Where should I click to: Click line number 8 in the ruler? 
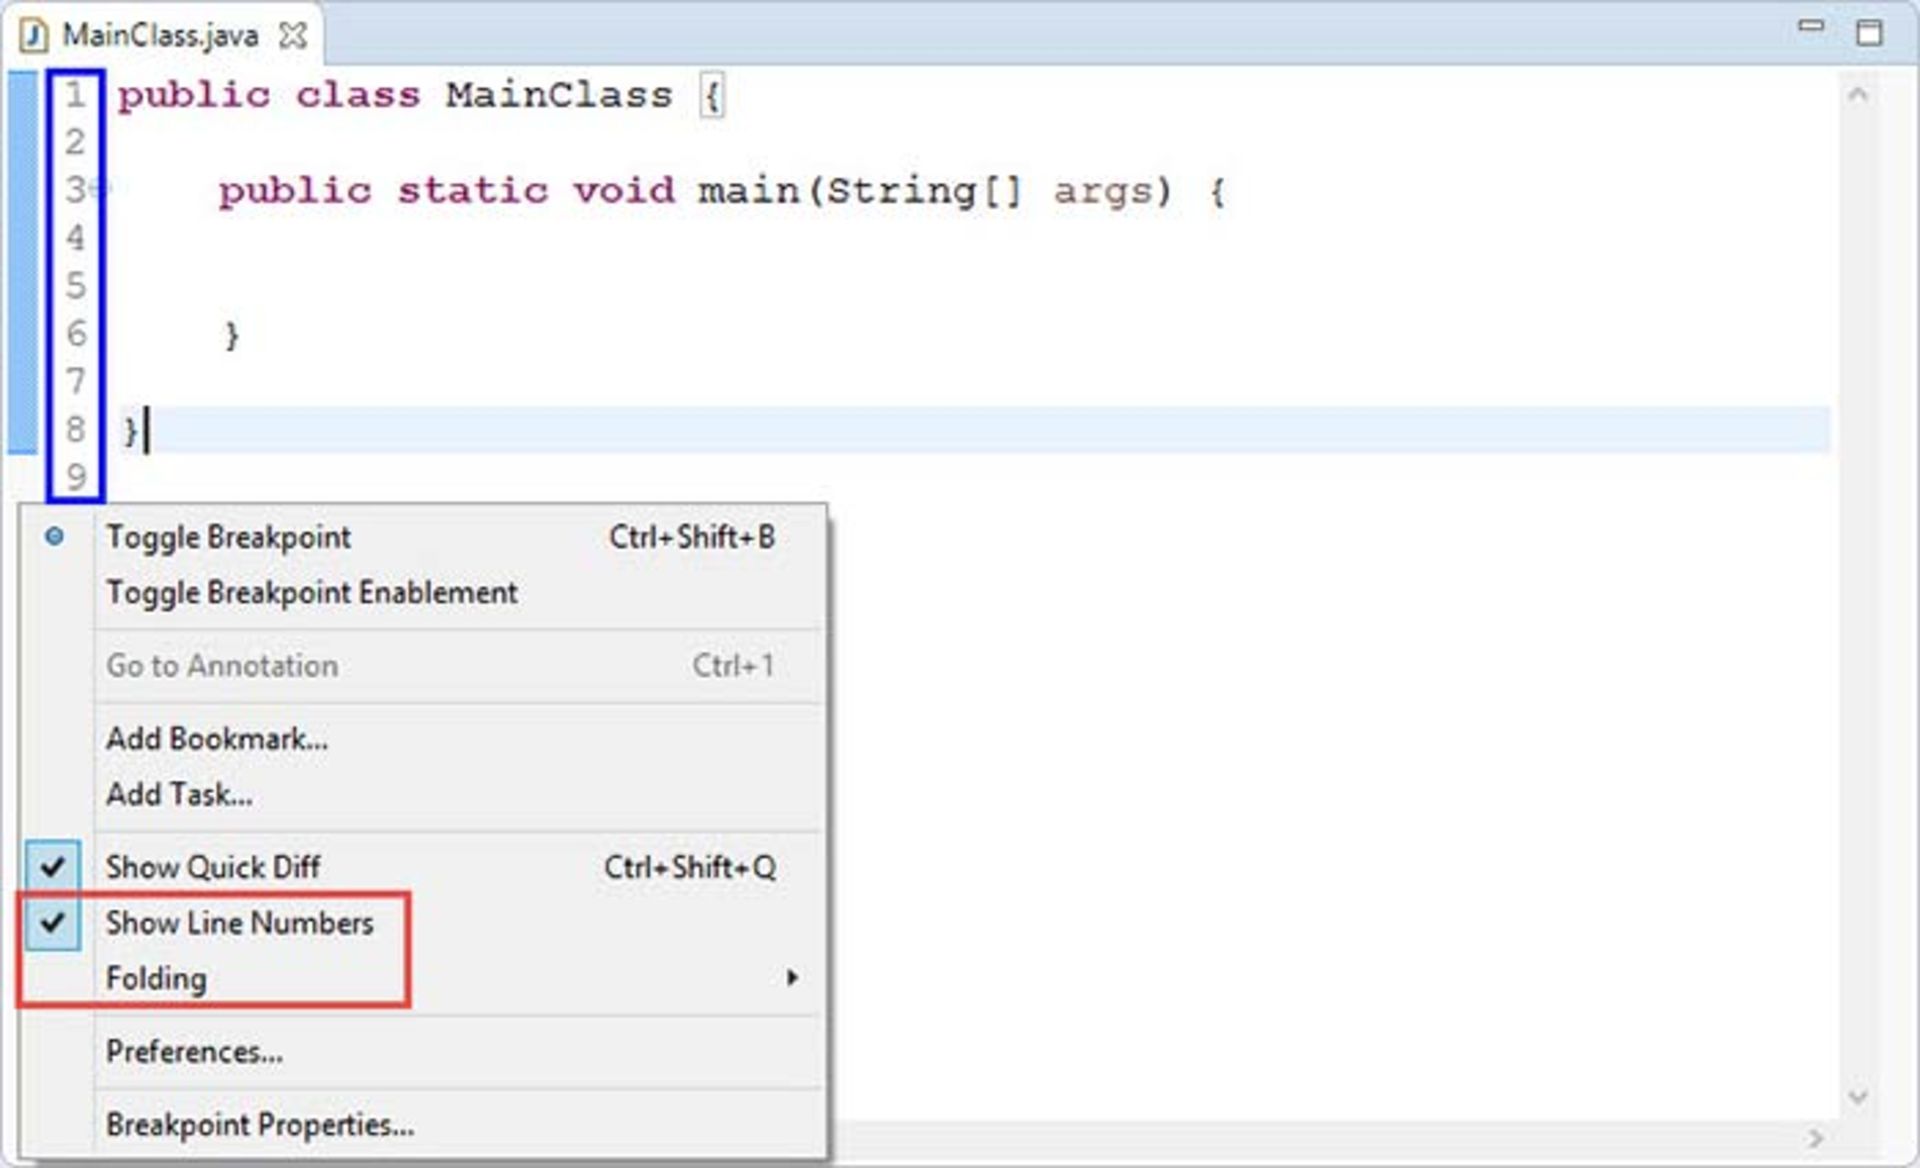75,429
